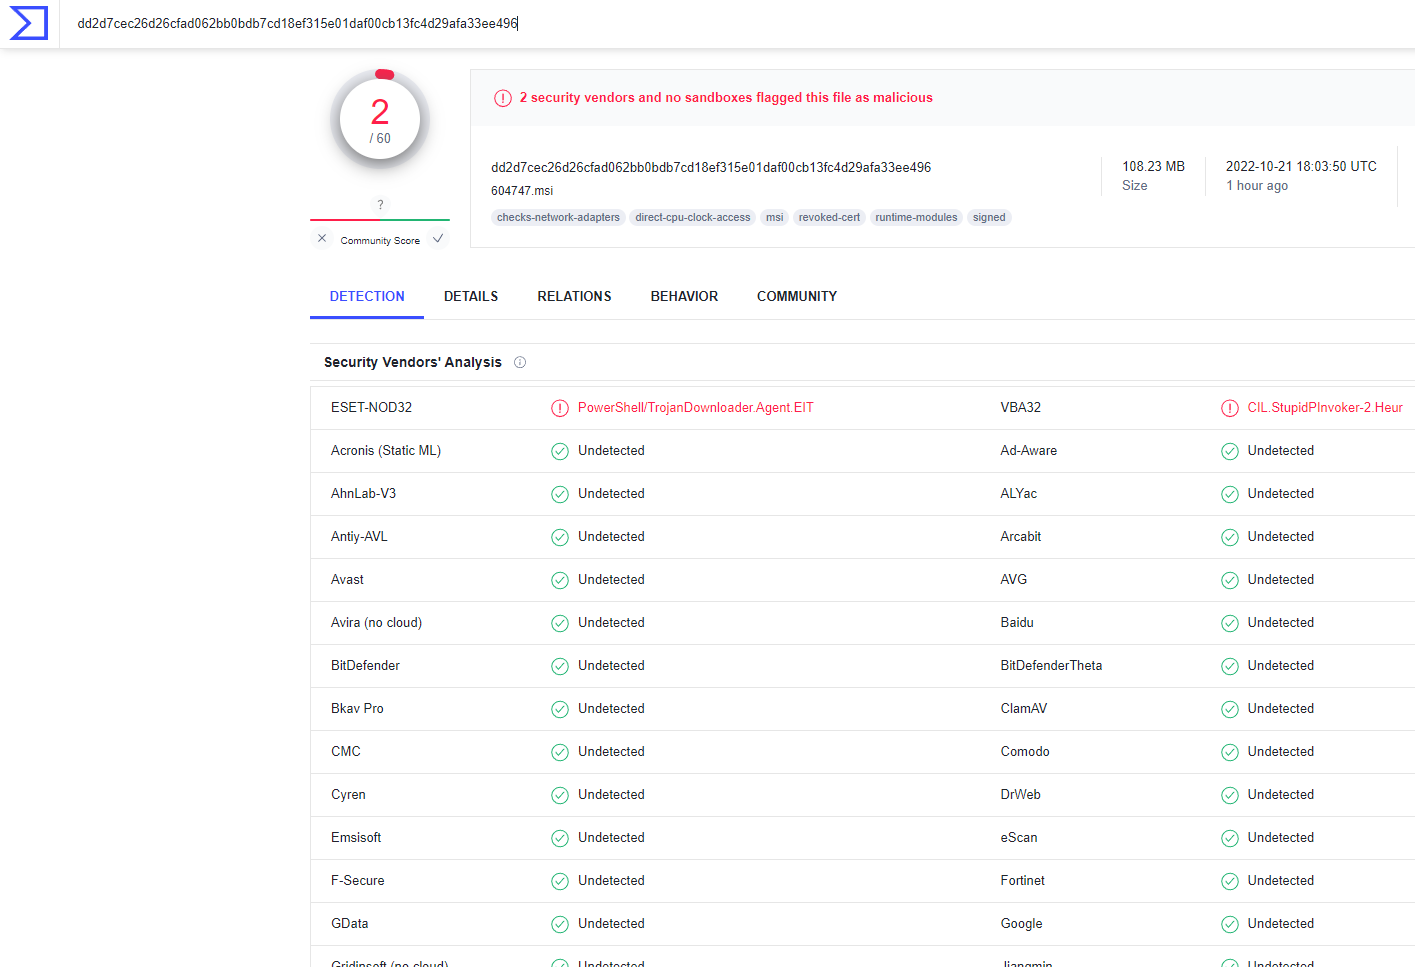The image size is (1415, 967).
Task: Click the alert icon in the VBA32 row
Action: click(x=1230, y=408)
